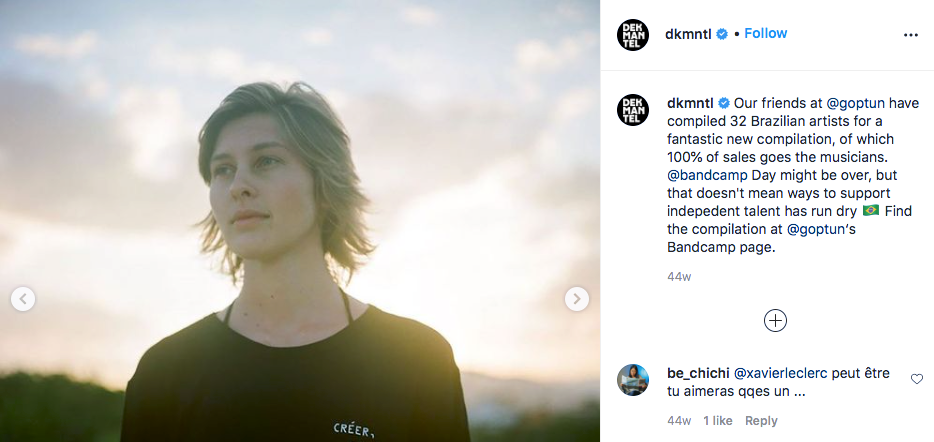This screenshot has width=934, height=442.
Task: Load more comments with the plus icon
Action: [x=775, y=320]
